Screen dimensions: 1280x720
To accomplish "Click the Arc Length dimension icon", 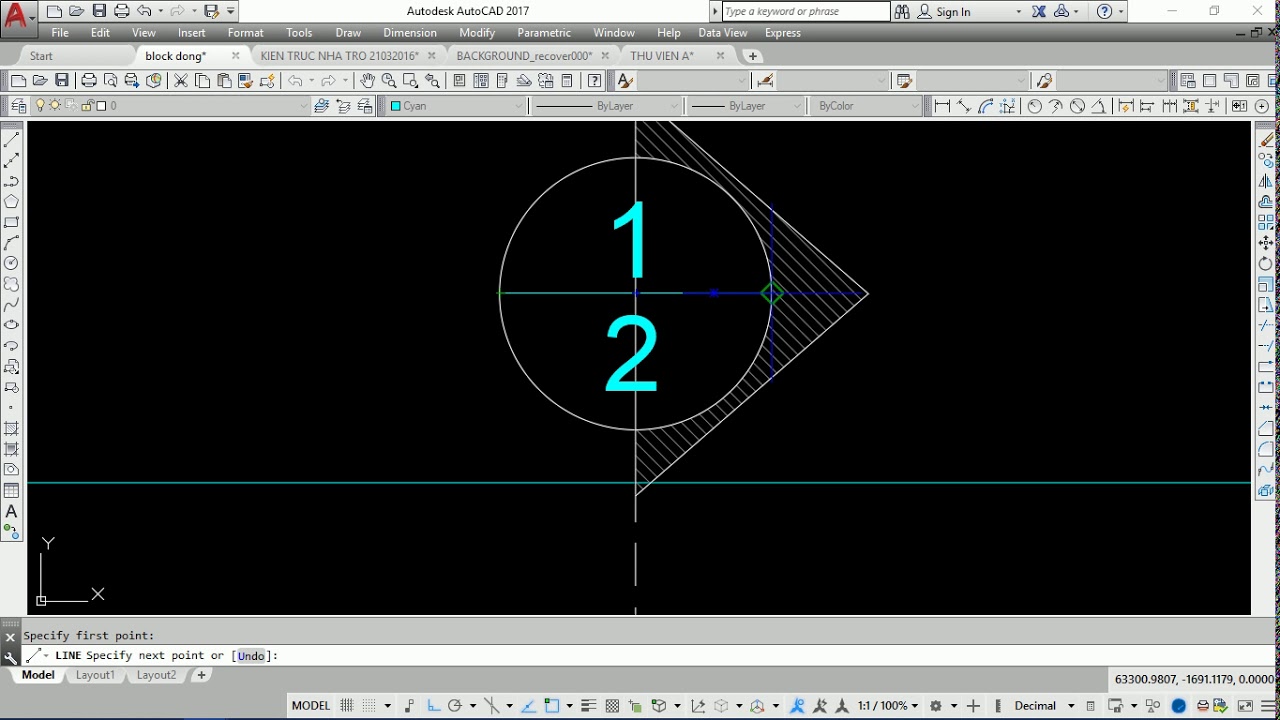I will click(x=986, y=106).
